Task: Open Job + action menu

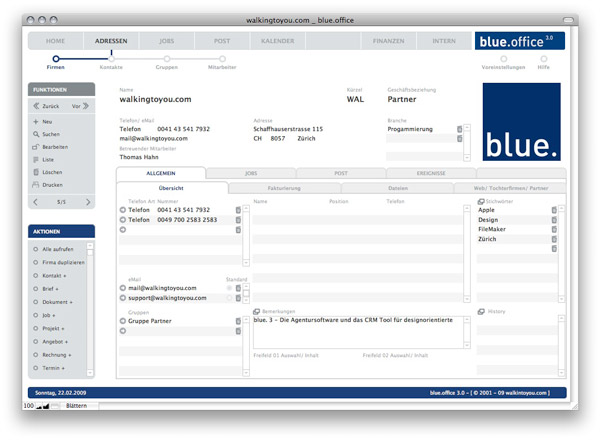Action: pyautogui.click(x=44, y=315)
